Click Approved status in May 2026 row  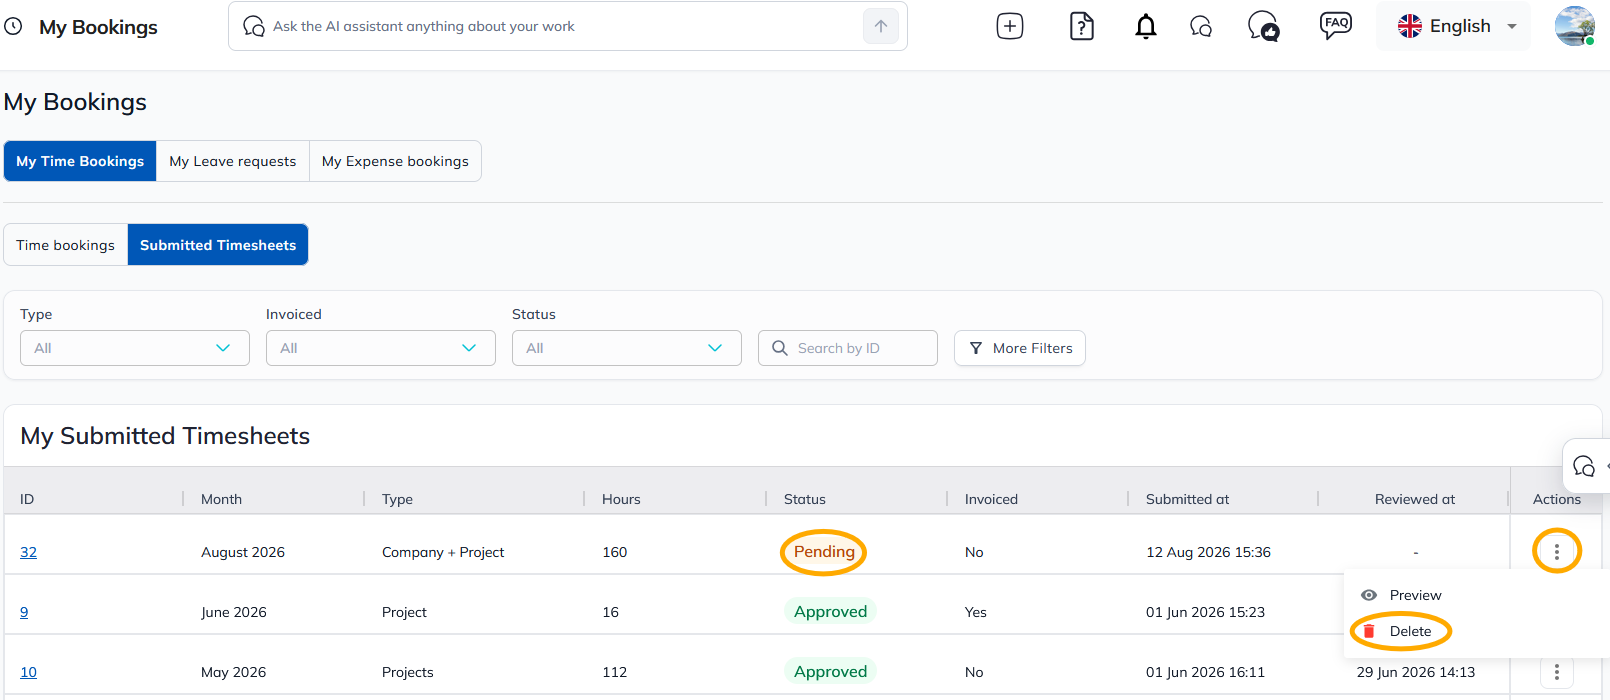click(830, 672)
